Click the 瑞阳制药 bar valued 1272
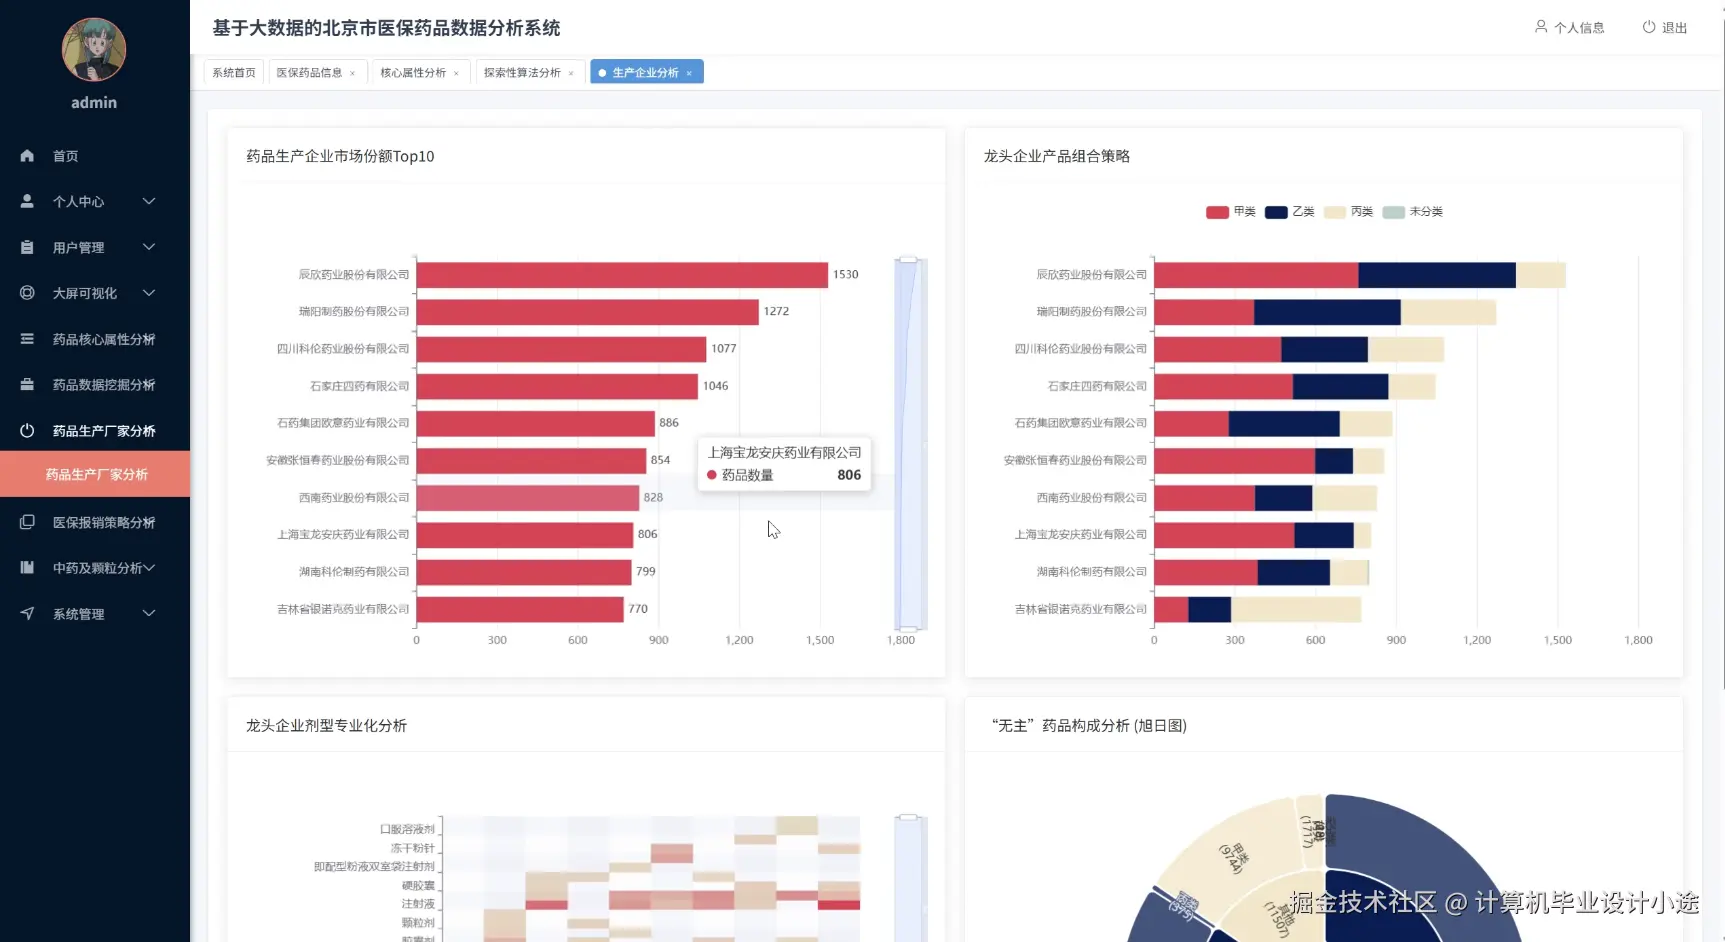This screenshot has width=1725, height=942. point(588,312)
